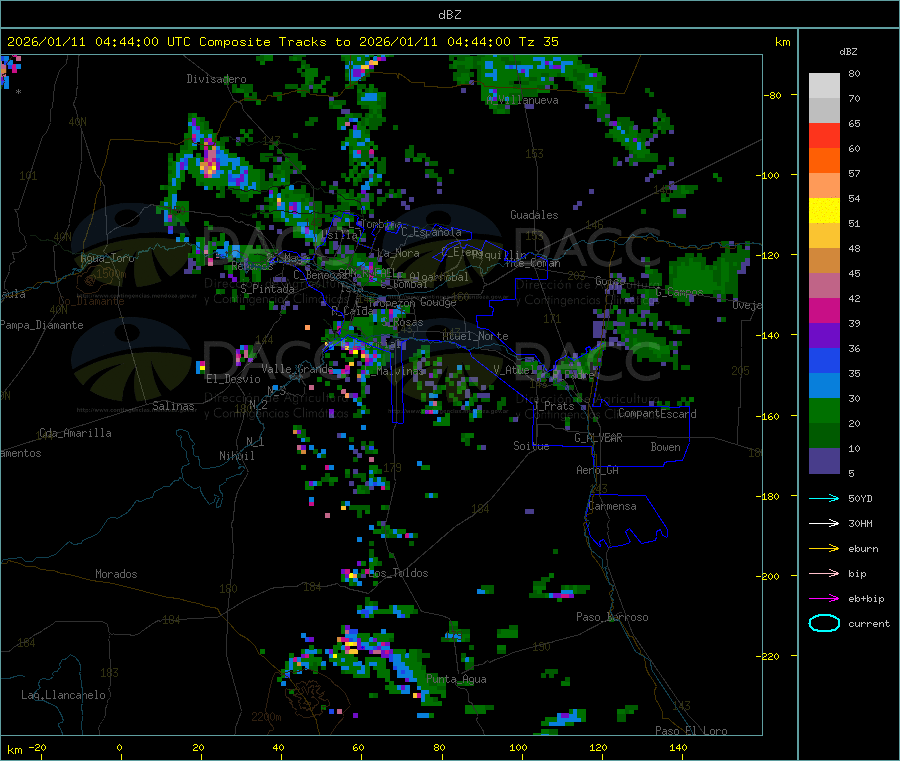The height and width of the screenshot is (761, 900).
Task: Click the Salinas map label
Action: point(173,406)
